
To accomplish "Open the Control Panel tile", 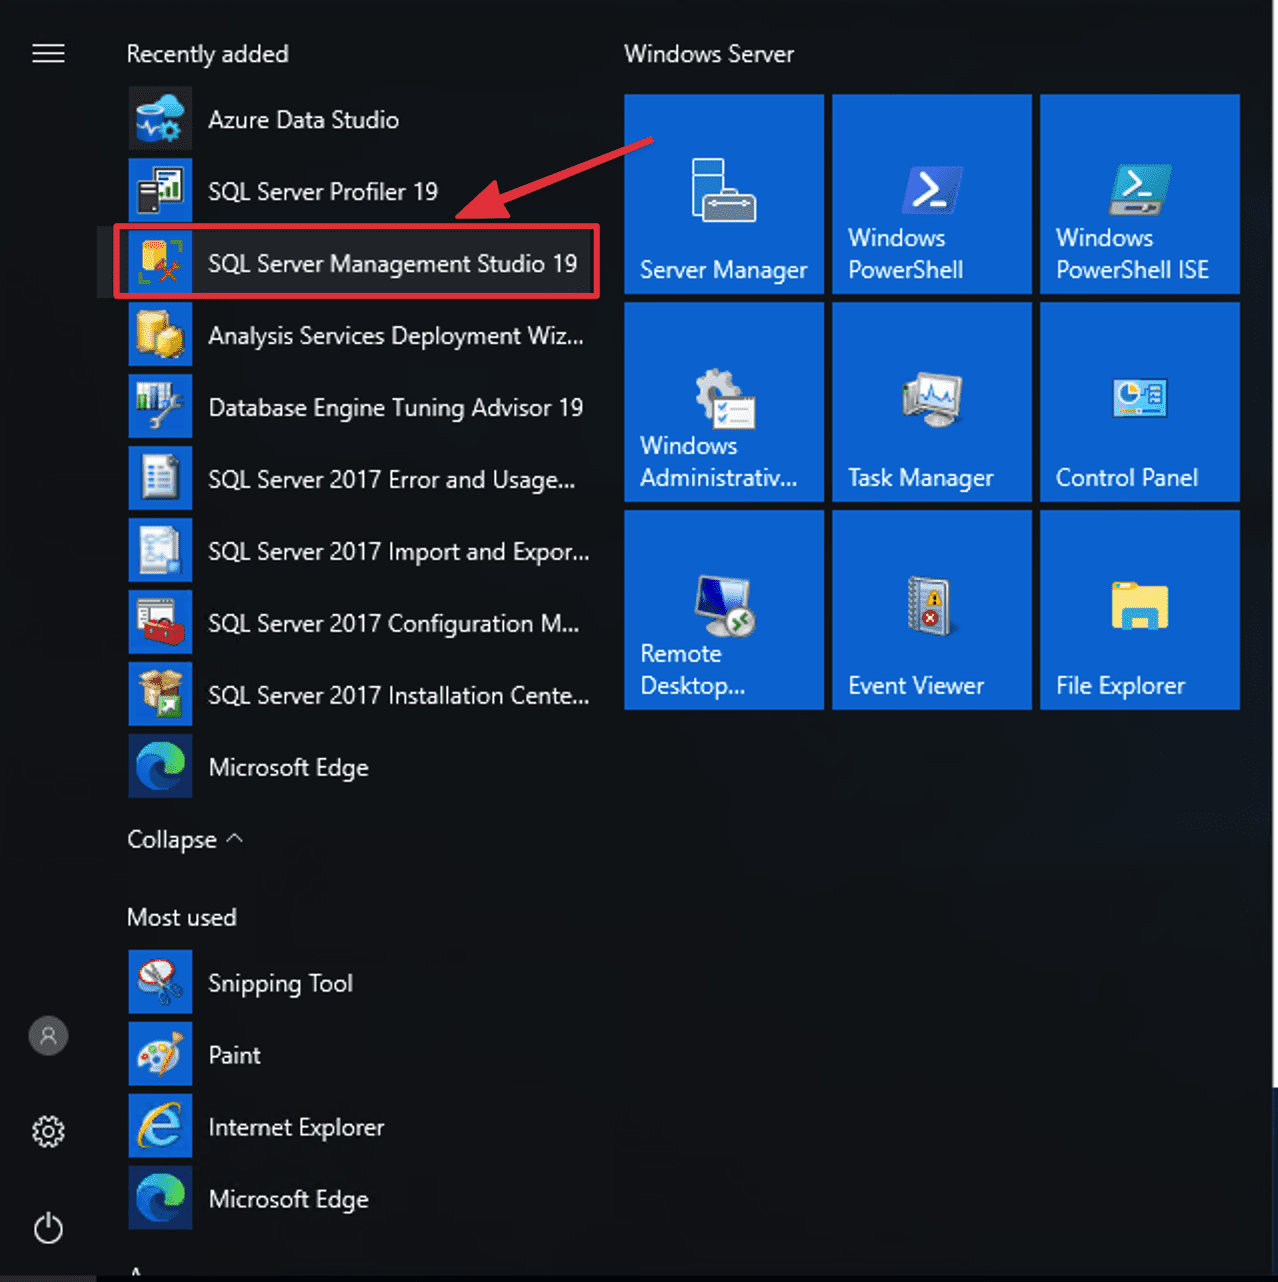I will coord(1139,403).
